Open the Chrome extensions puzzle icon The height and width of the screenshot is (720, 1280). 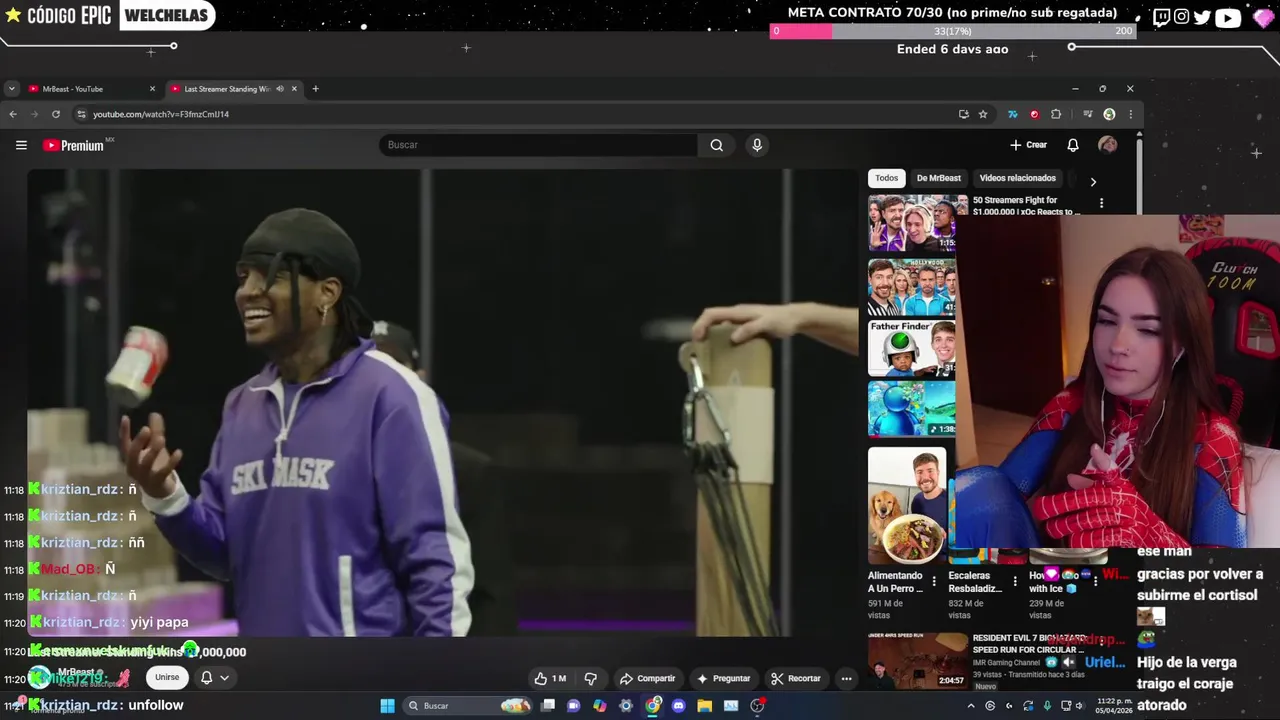(x=1056, y=114)
